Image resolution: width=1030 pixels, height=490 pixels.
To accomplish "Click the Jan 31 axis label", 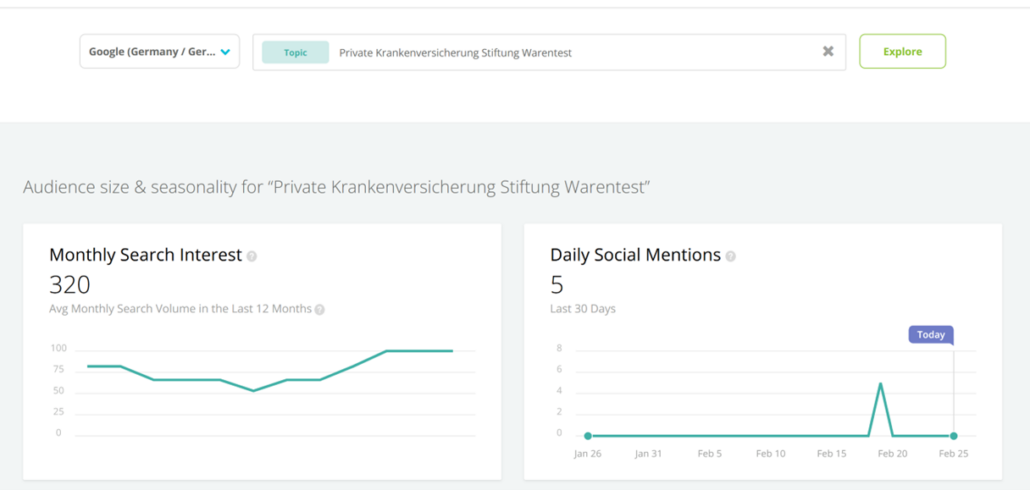I will tap(648, 454).
